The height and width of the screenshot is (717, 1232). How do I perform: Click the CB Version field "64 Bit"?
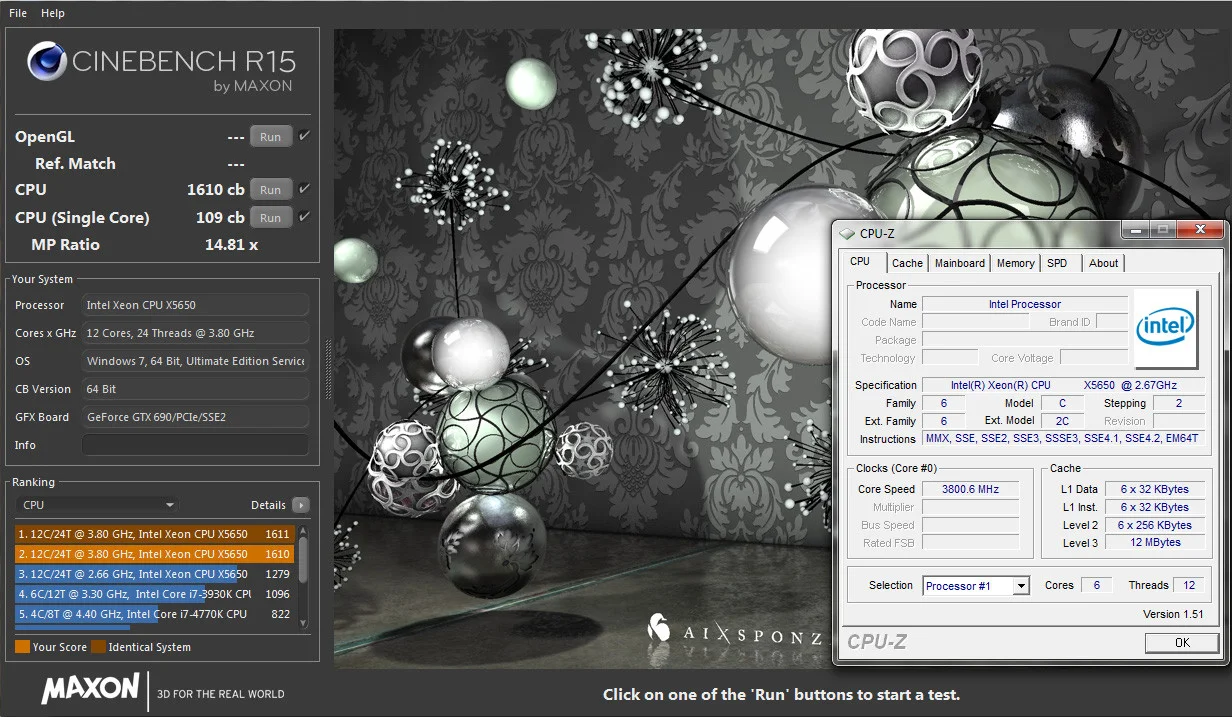(x=195, y=389)
